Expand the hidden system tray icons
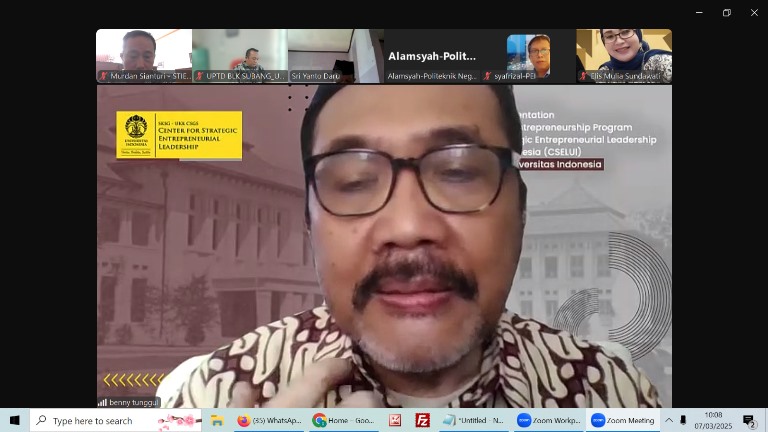The image size is (768, 432). (669, 420)
